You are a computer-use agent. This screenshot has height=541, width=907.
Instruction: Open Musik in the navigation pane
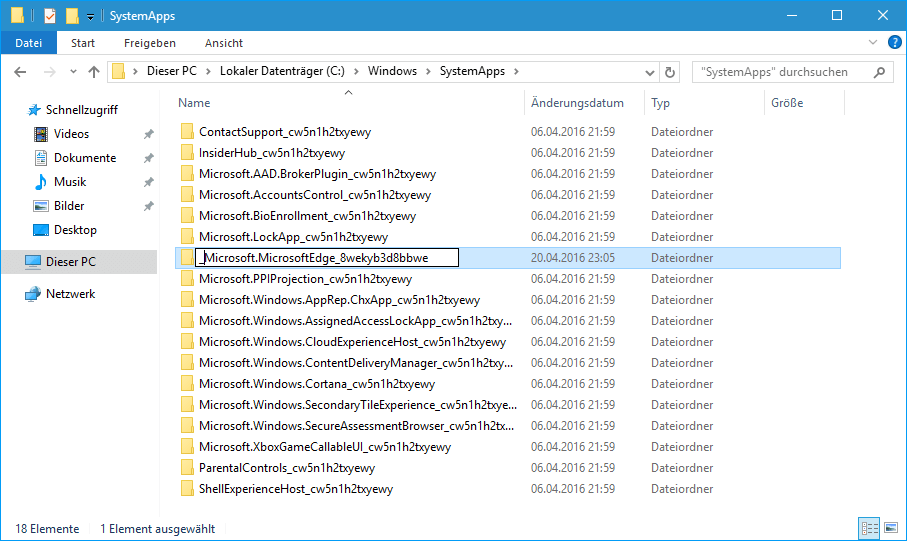[x=70, y=182]
